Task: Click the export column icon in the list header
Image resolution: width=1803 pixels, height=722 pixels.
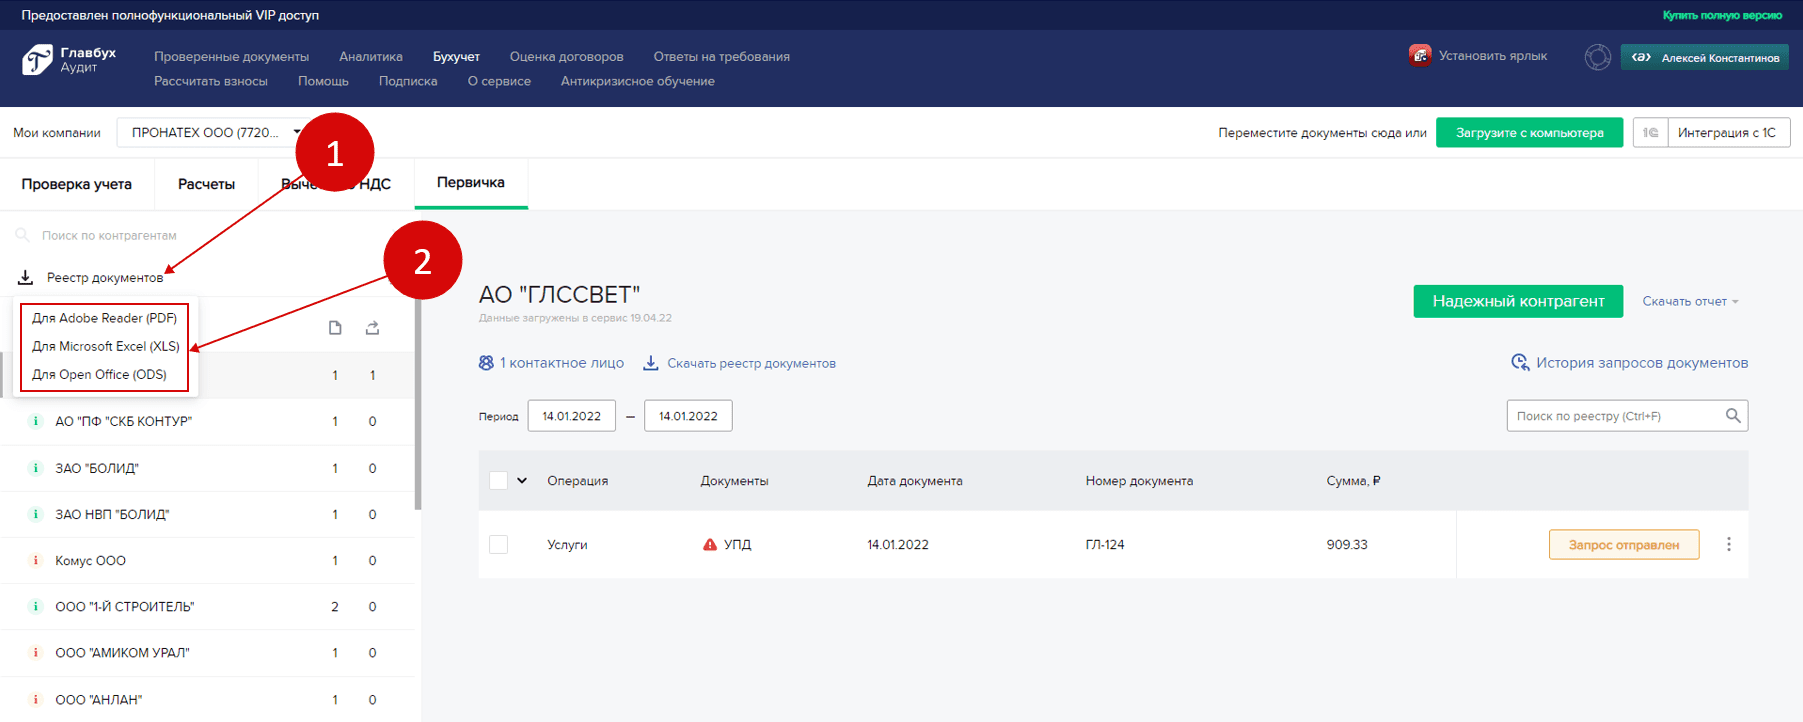Action: [x=372, y=328]
